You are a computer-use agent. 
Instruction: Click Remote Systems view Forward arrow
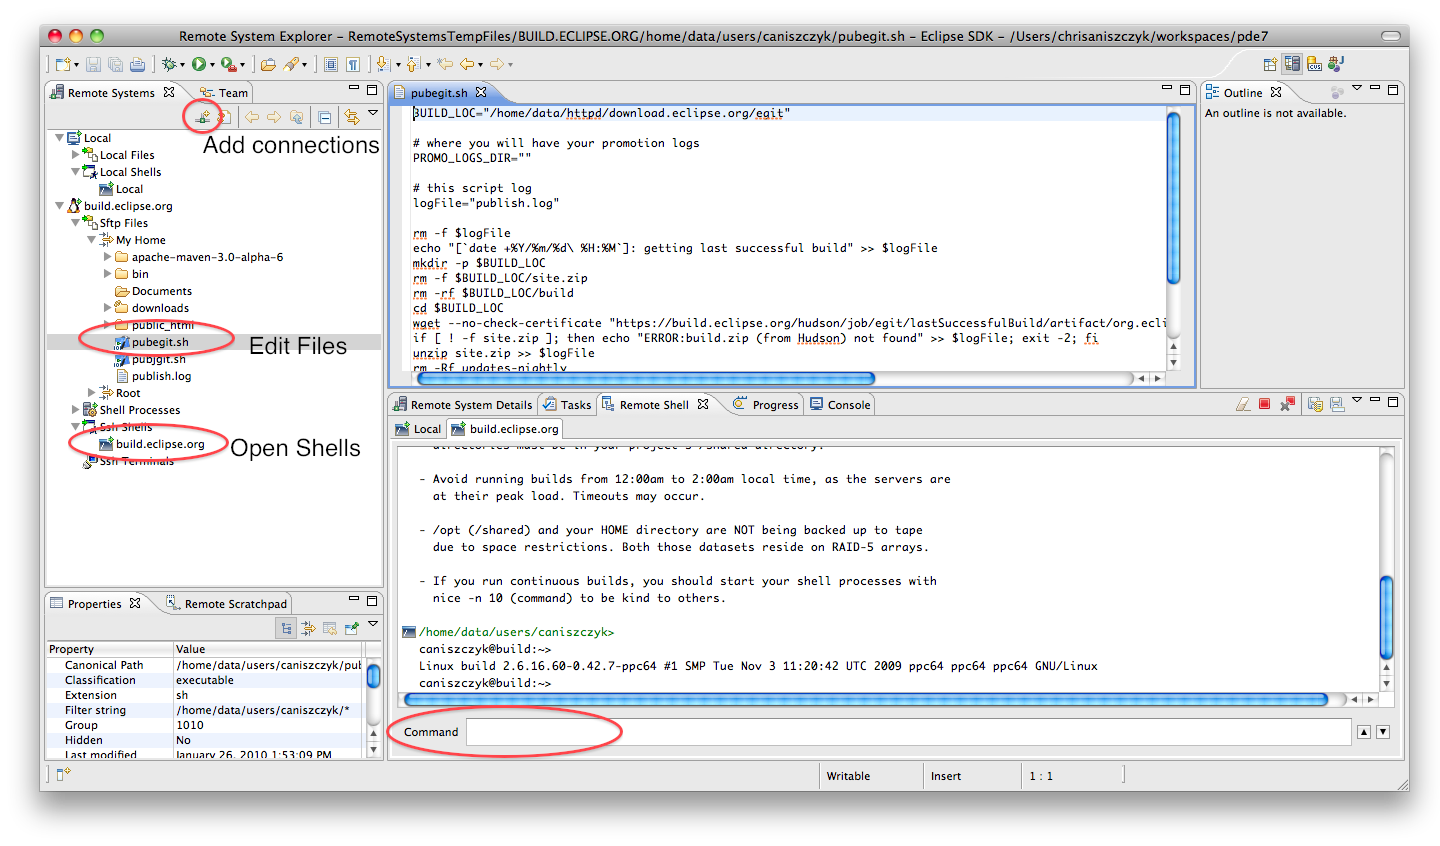click(x=274, y=117)
